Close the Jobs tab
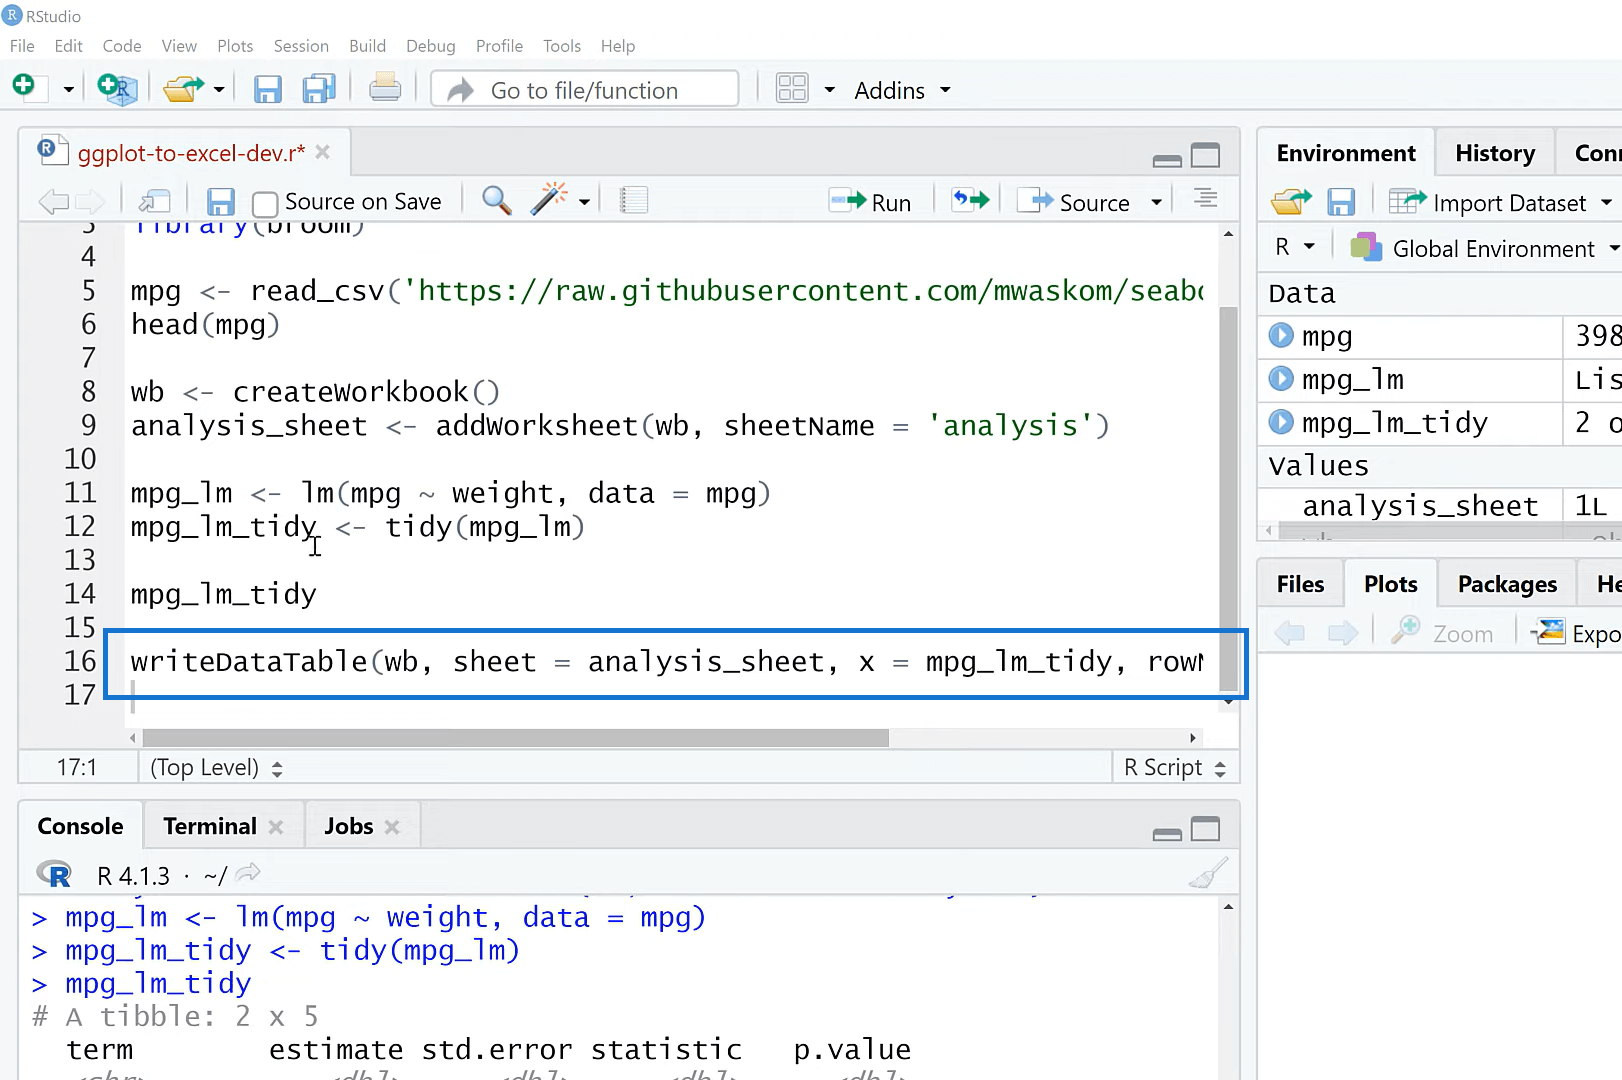 392,827
